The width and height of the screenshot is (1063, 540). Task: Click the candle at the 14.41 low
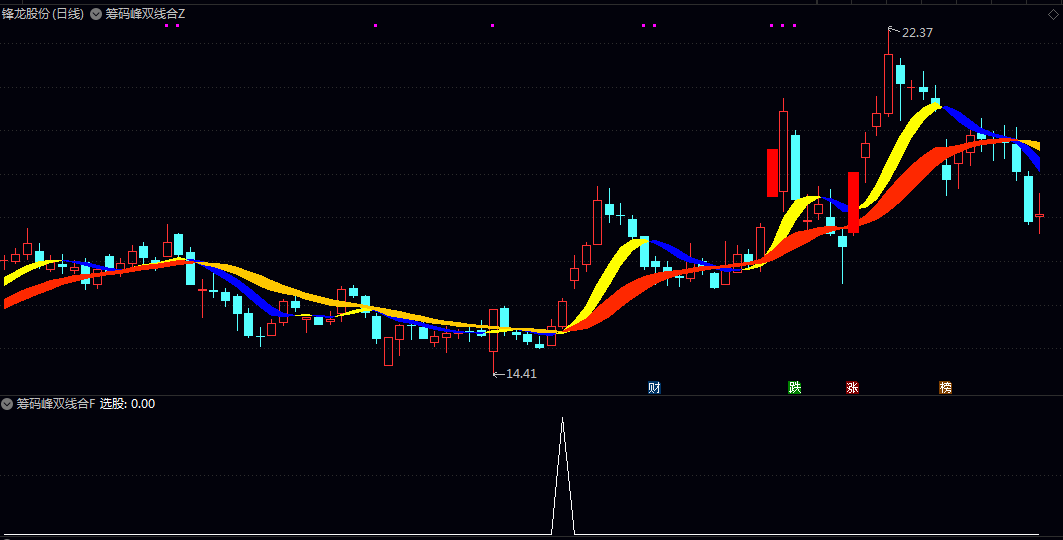(494, 331)
